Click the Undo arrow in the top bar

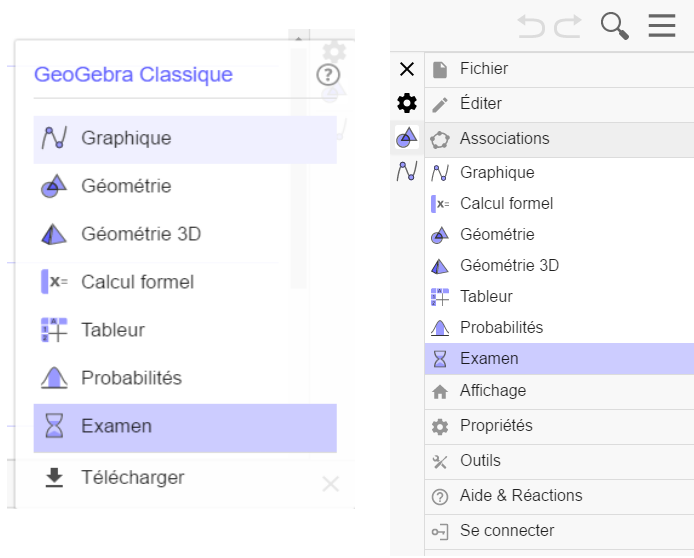point(531,26)
